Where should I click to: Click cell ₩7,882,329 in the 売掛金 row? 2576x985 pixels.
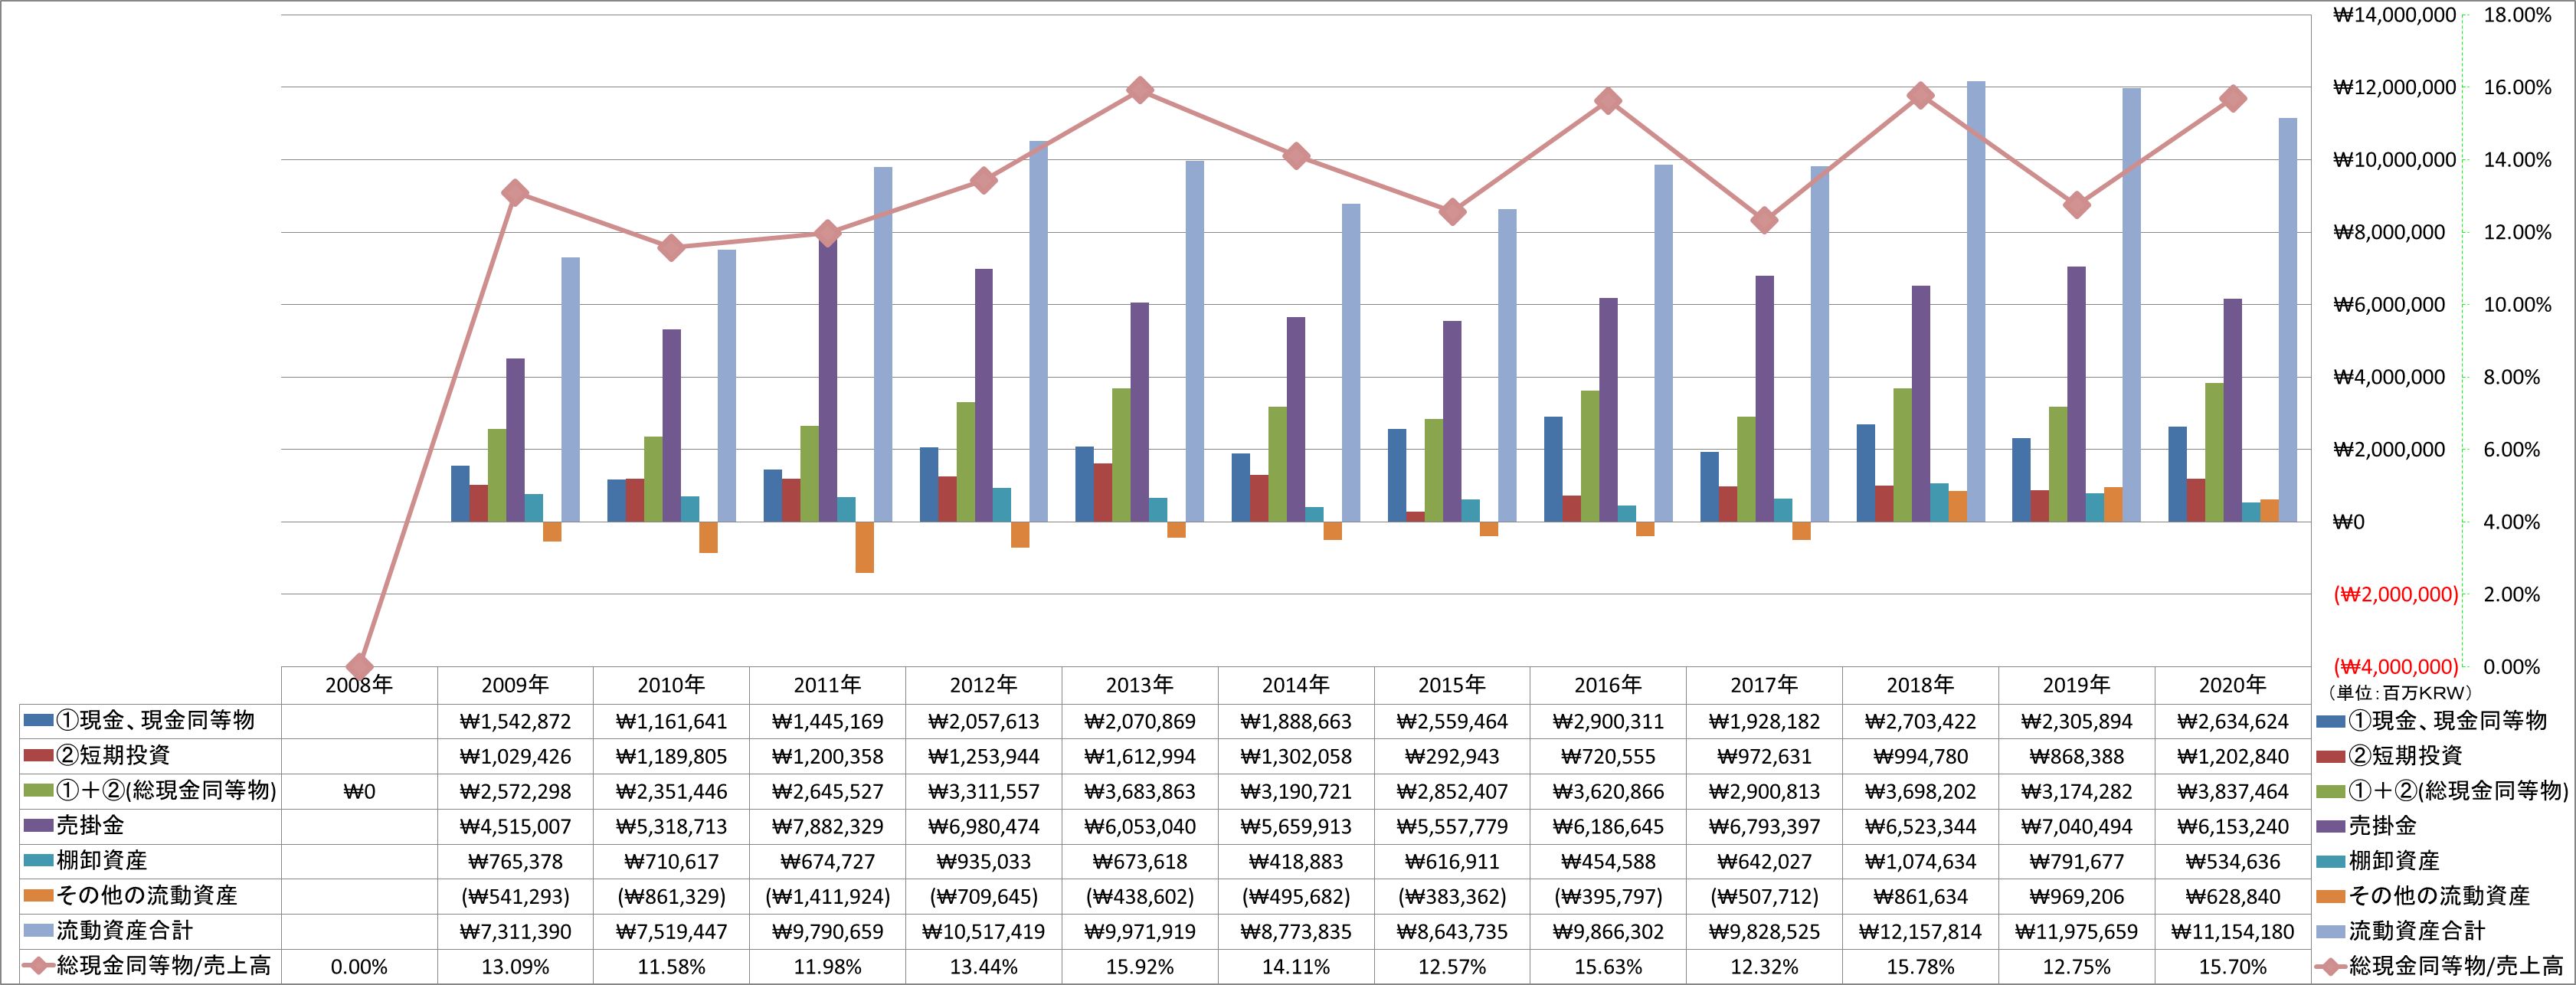(x=827, y=826)
